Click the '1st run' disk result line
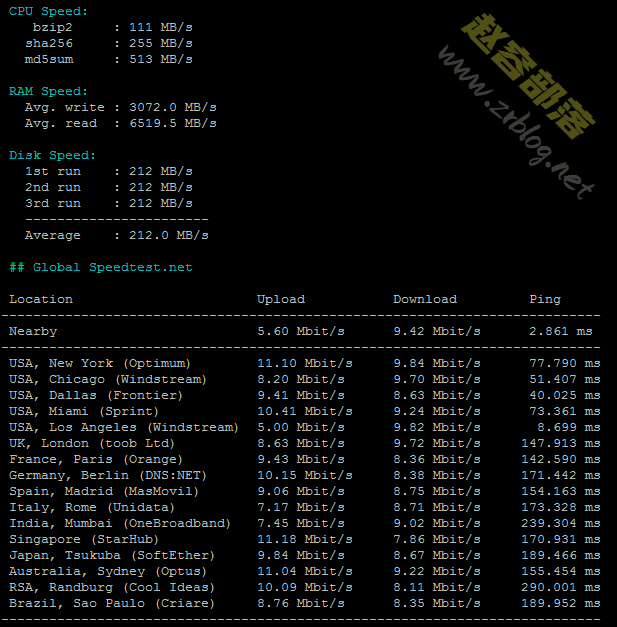617x627 pixels. point(109,171)
